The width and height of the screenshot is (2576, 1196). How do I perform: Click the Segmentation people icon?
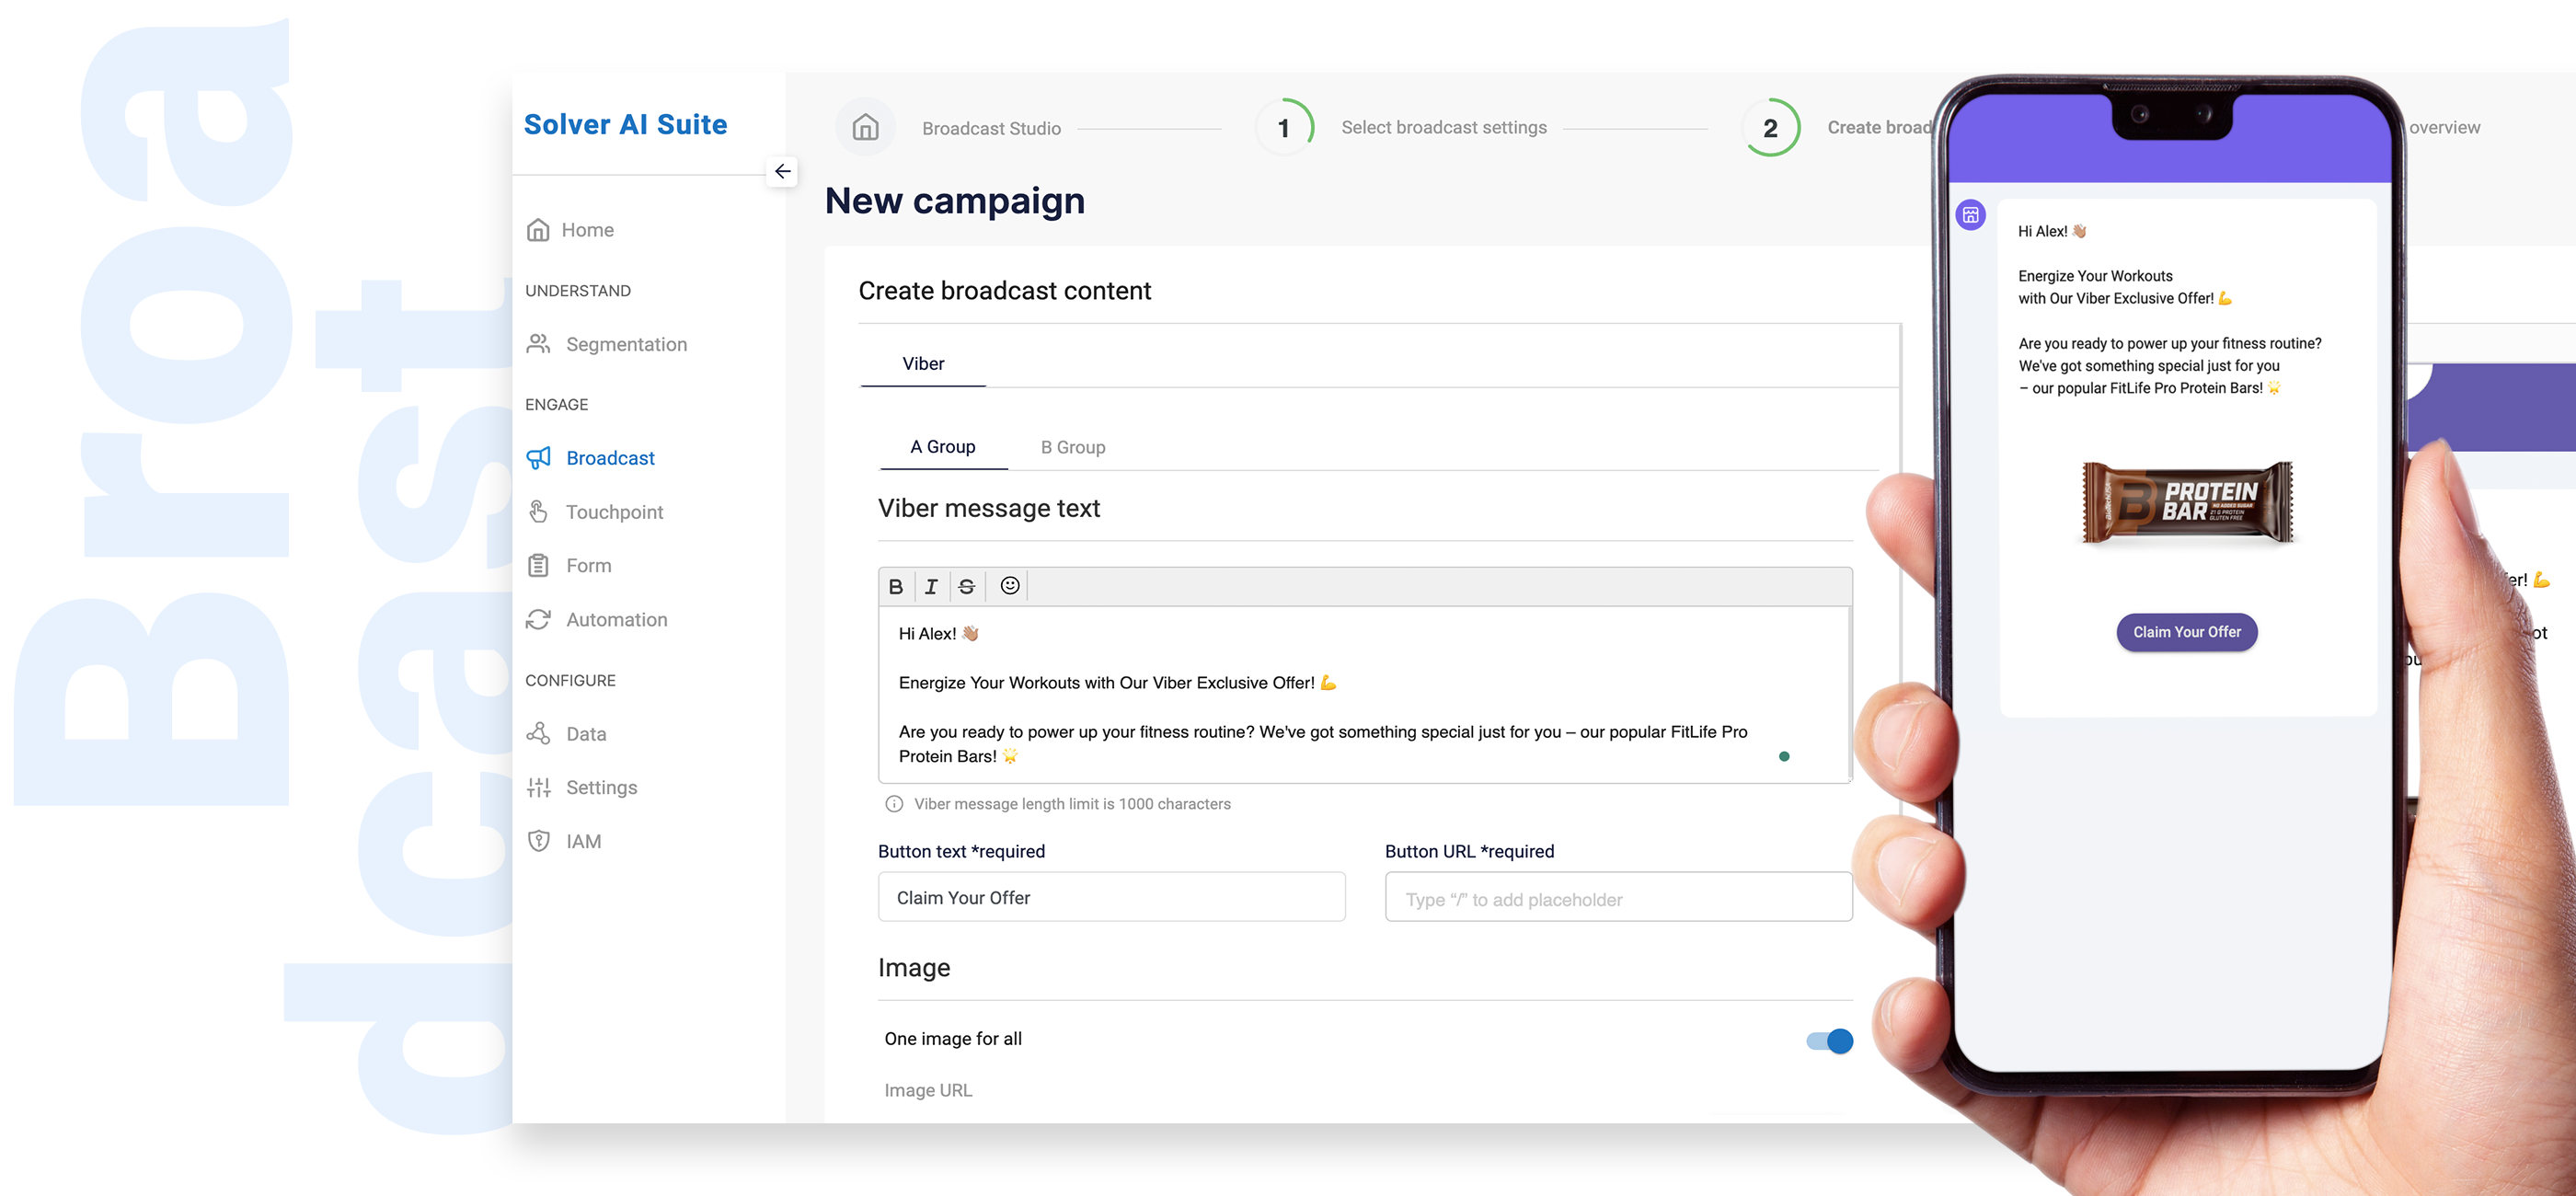(538, 344)
